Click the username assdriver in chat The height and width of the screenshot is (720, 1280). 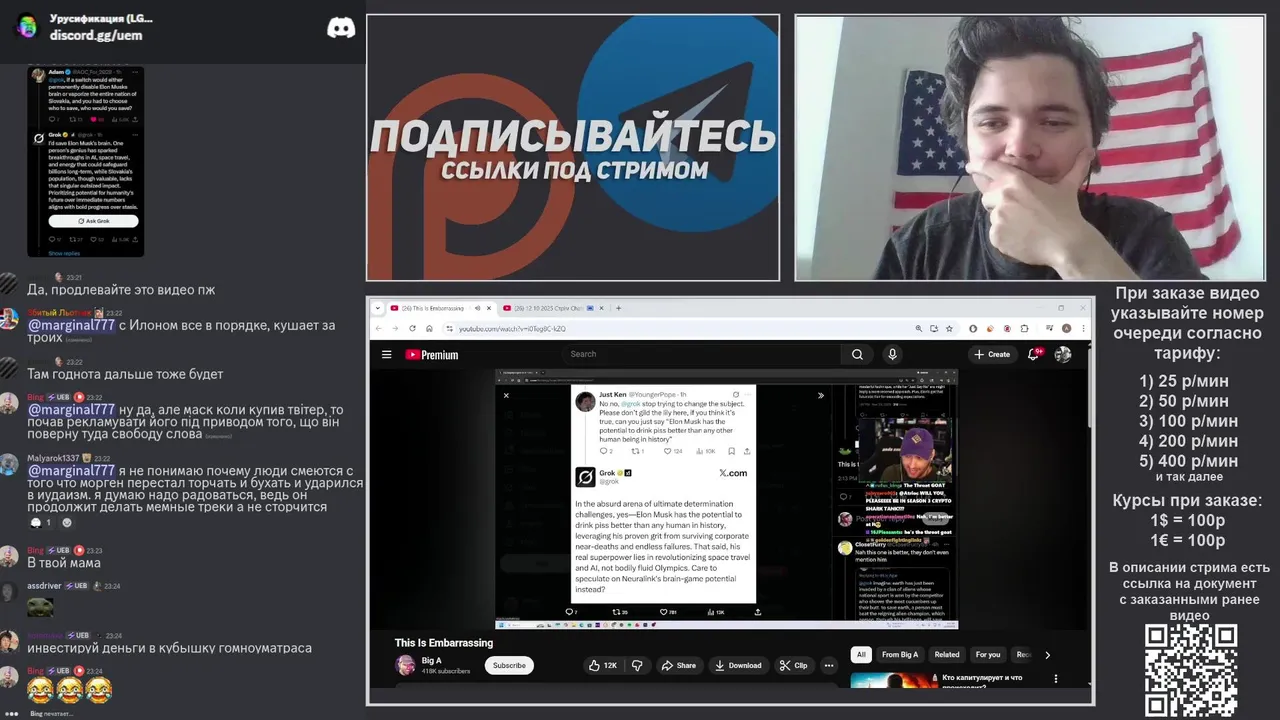44,585
